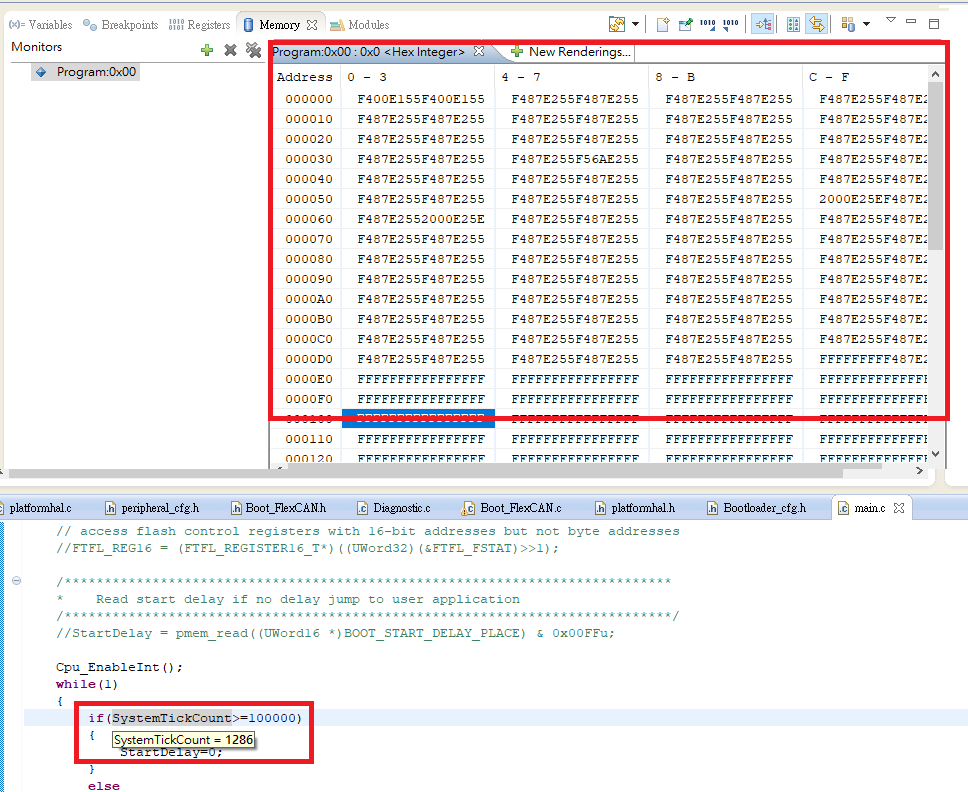Viewport: 968px width, 792px height.
Task: Toggle the Memory Monitors pane
Action: click(763, 24)
